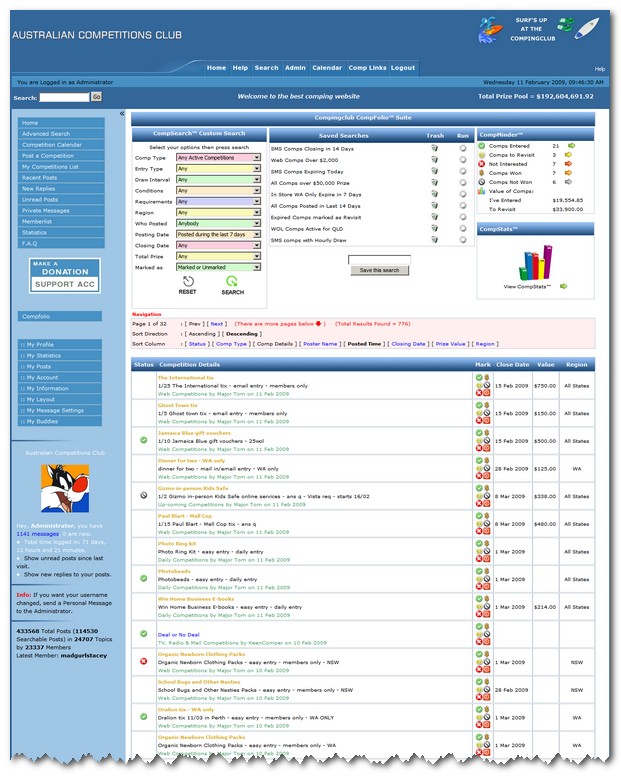Image resolution: width=621 pixels, height=781 pixels.
Task: Trash 'All Comps Posted in Last 14 Days'
Action: [435, 205]
